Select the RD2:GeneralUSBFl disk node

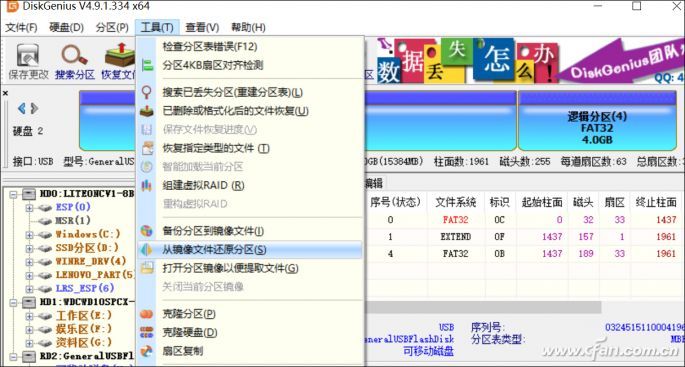click(86, 356)
